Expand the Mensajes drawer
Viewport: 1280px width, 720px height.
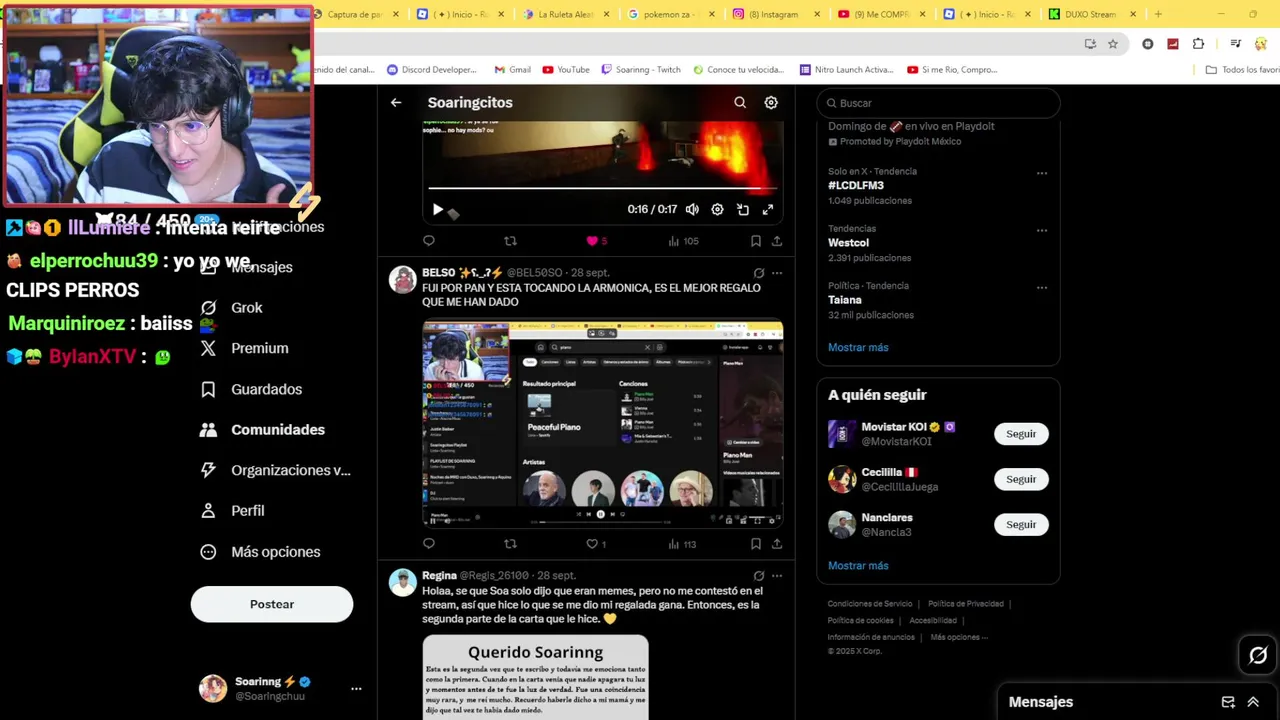tap(1253, 702)
